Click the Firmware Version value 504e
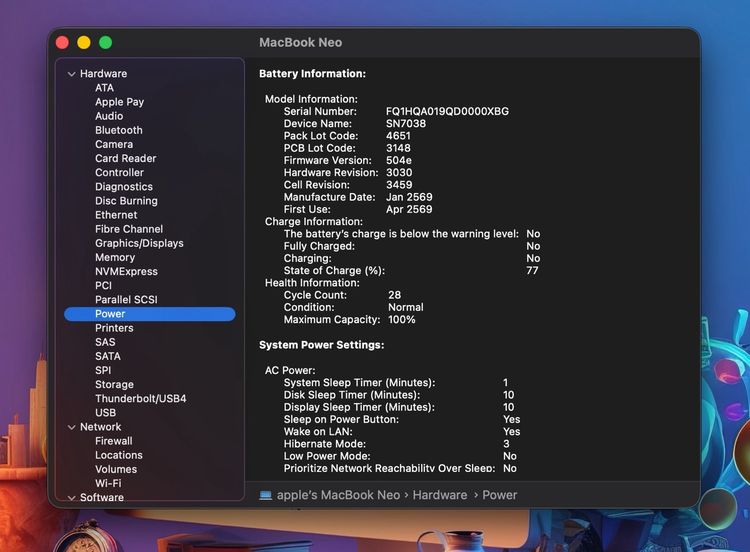The image size is (750, 552). [x=398, y=160]
